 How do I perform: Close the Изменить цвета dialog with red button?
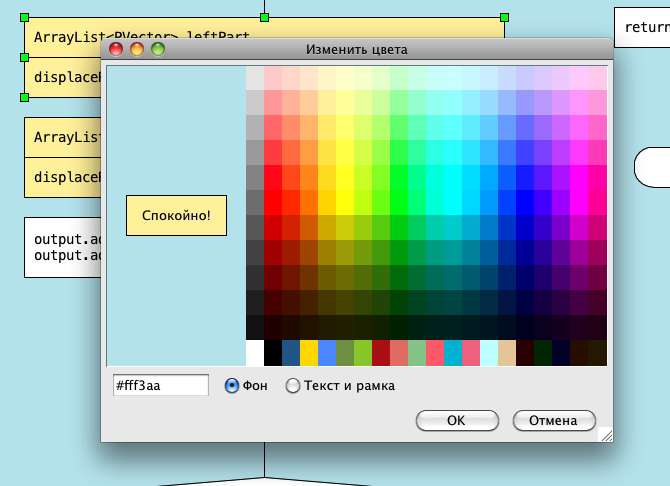pyautogui.click(x=116, y=48)
